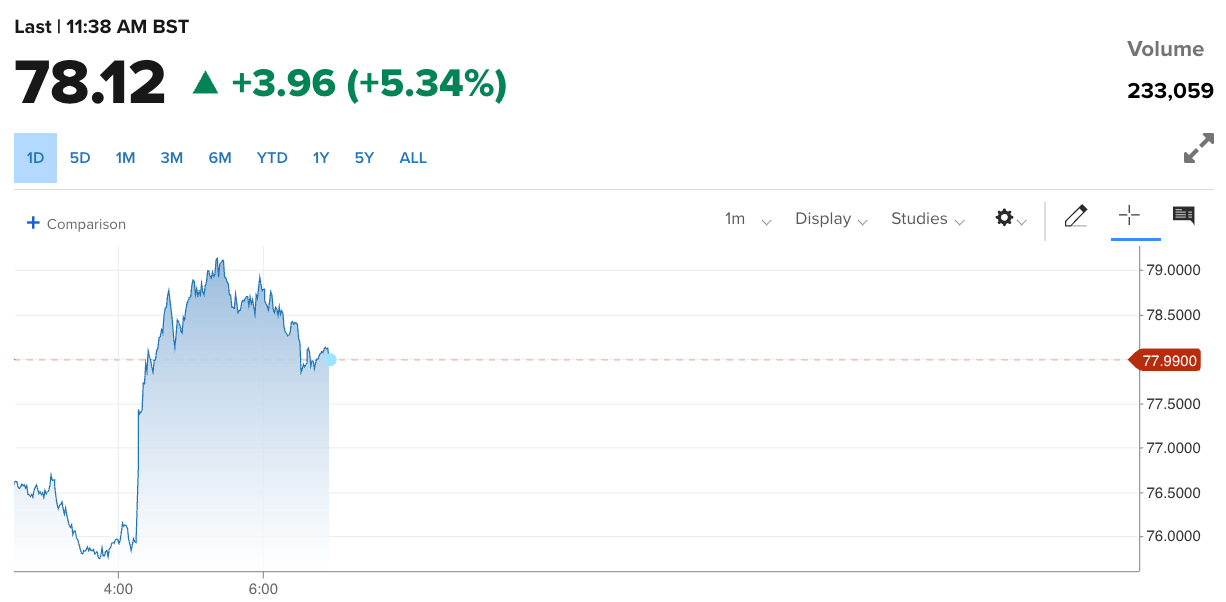Click the green up-arrow price indicator

coord(205,83)
